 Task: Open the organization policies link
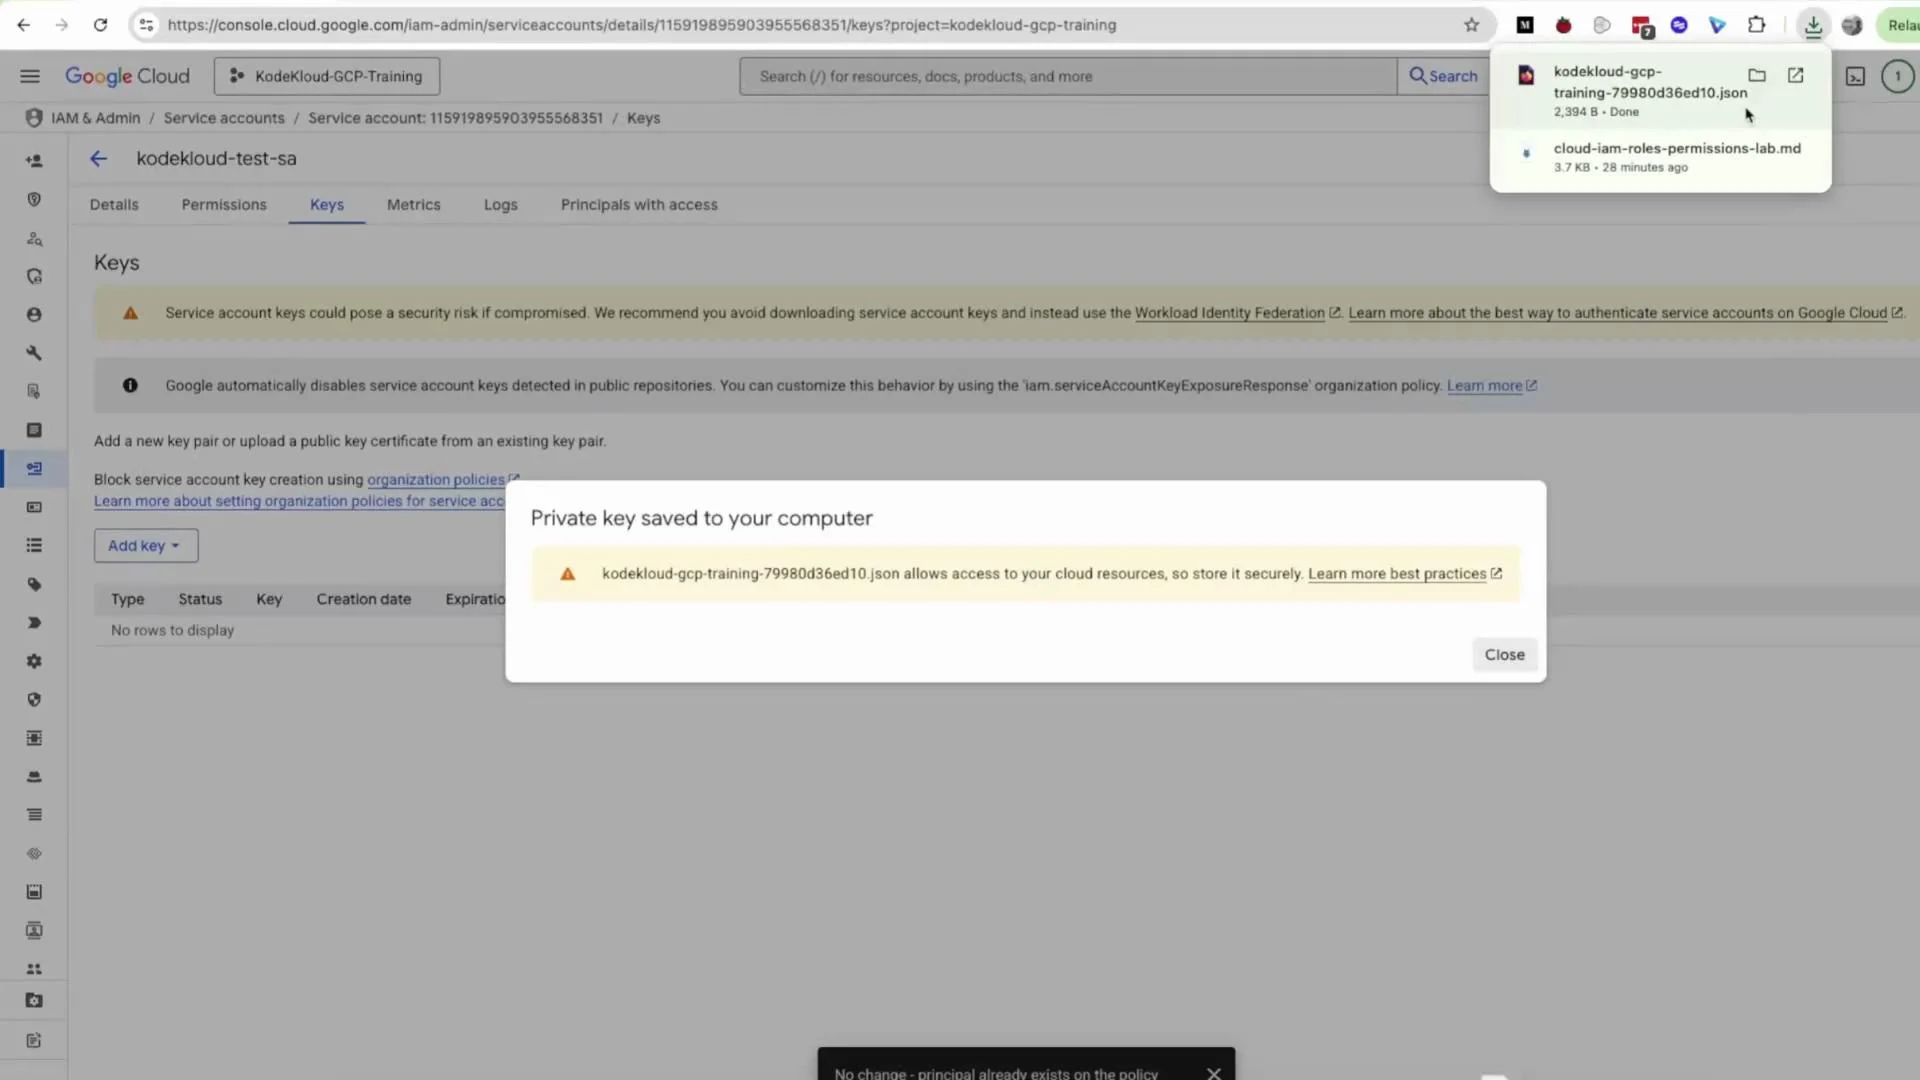click(x=442, y=479)
